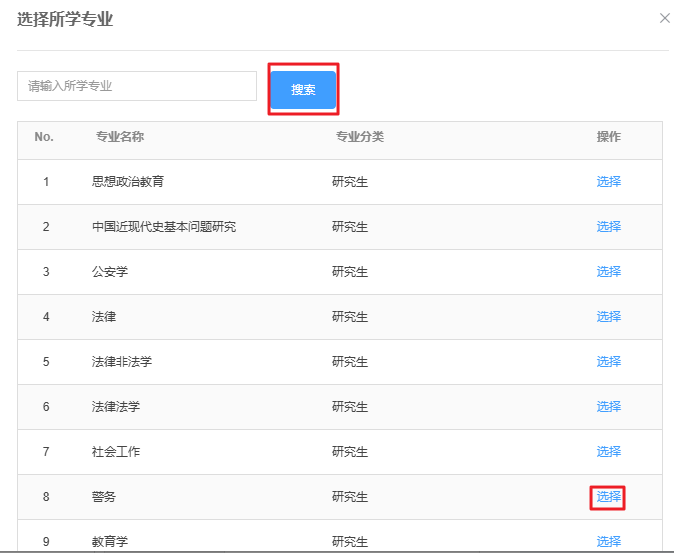Click 研究生 in the 社会工作 row
The width and height of the screenshot is (674, 553).
click(x=350, y=452)
